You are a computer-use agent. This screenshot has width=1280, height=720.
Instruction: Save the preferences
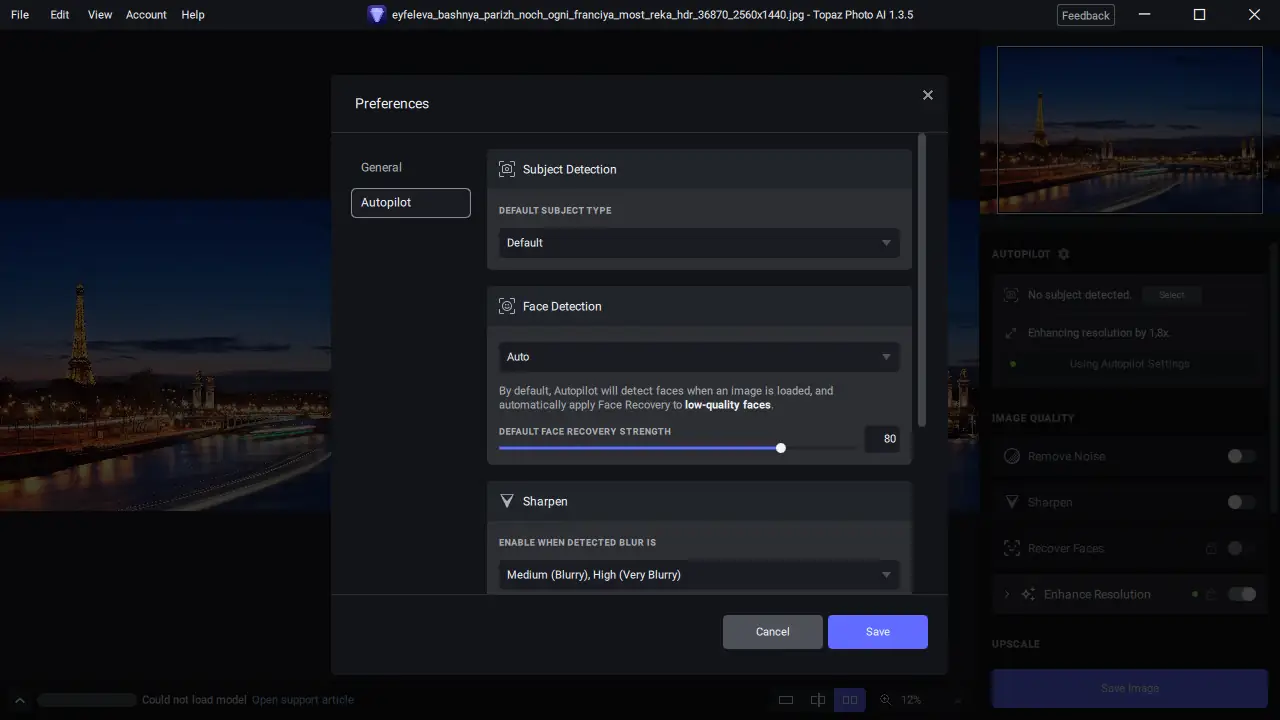pyautogui.click(x=878, y=632)
